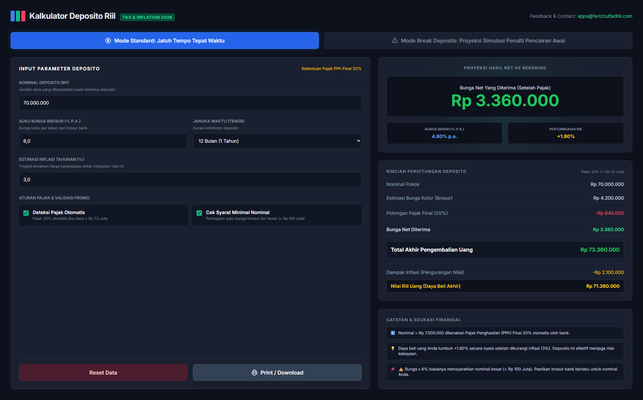The width and height of the screenshot is (643, 400).
Task: Open the Jangka Waktu tenor dropdown
Action: click(277, 141)
